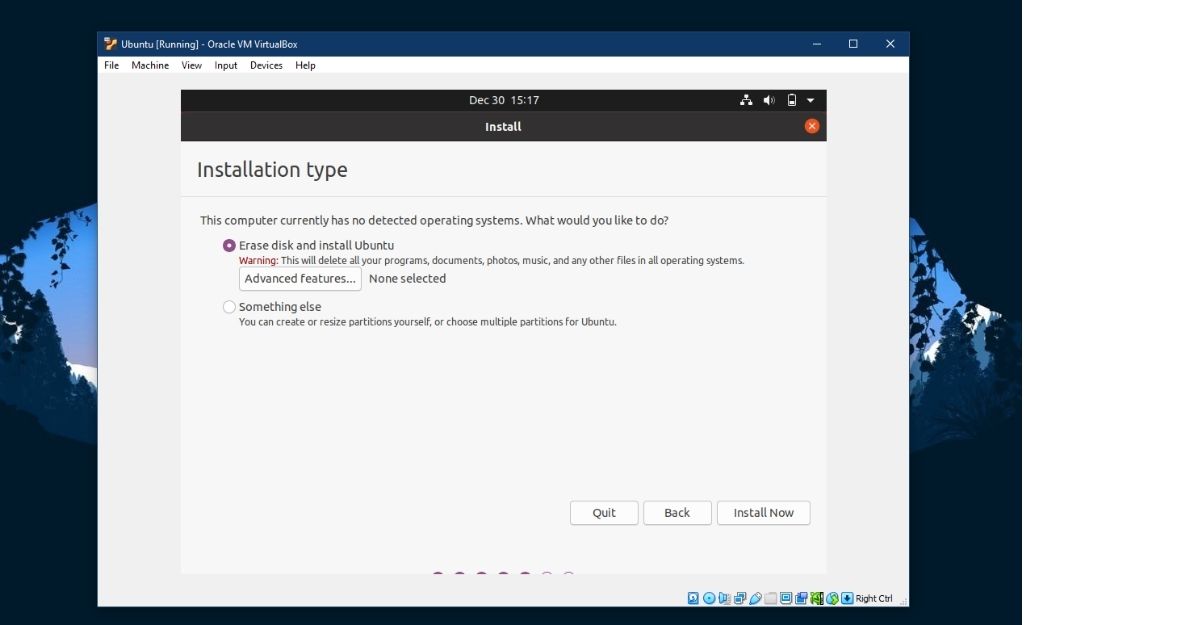Viewport: 1200px width, 625px height.
Task: Click the Back button
Action: tap(677, 513)
